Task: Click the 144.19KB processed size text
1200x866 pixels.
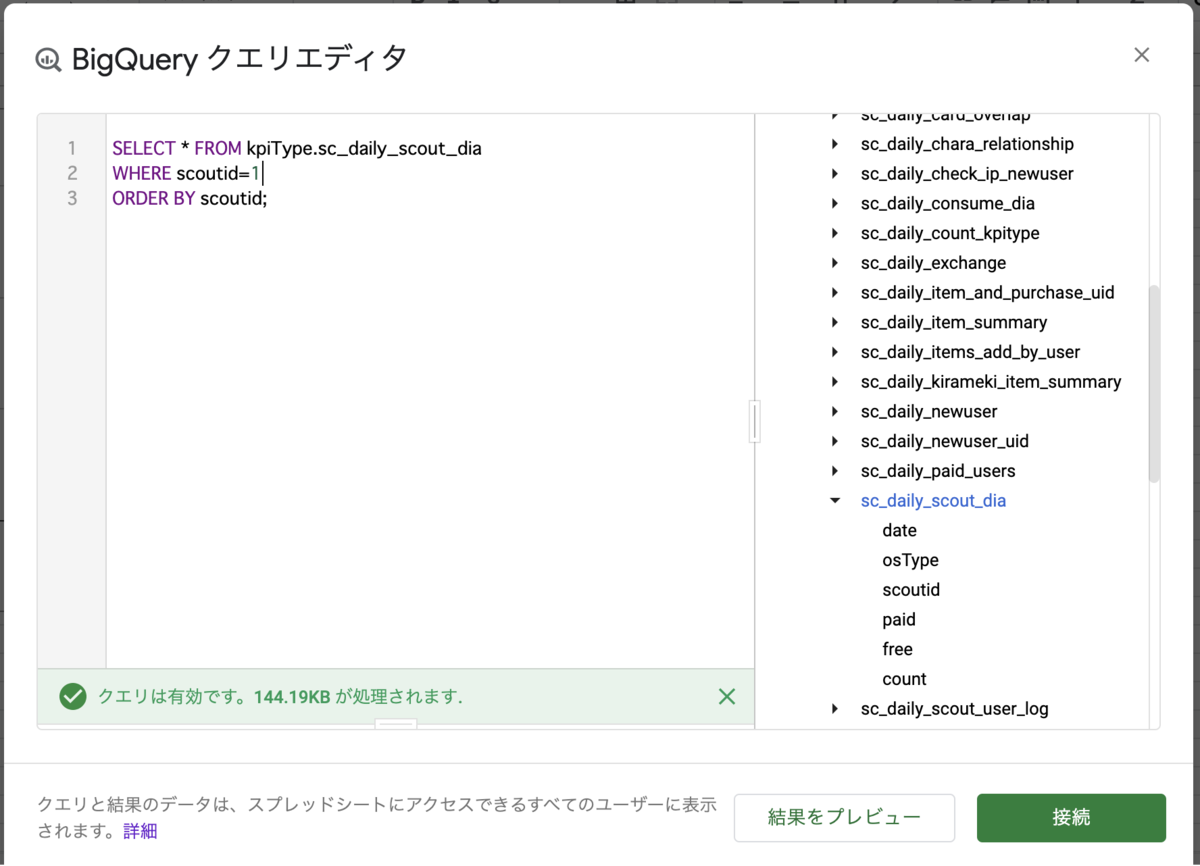Action: click(292, 697)
